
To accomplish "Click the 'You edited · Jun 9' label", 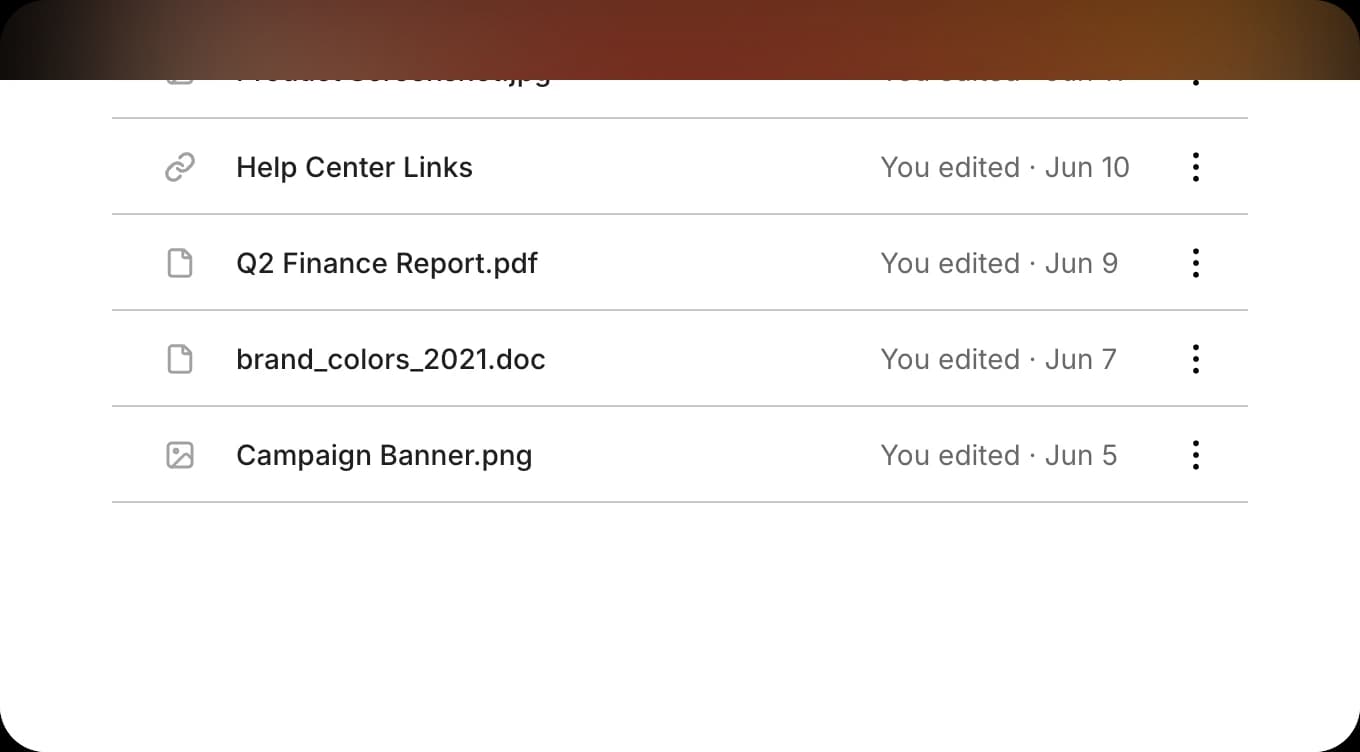I will tap(999, 263).
